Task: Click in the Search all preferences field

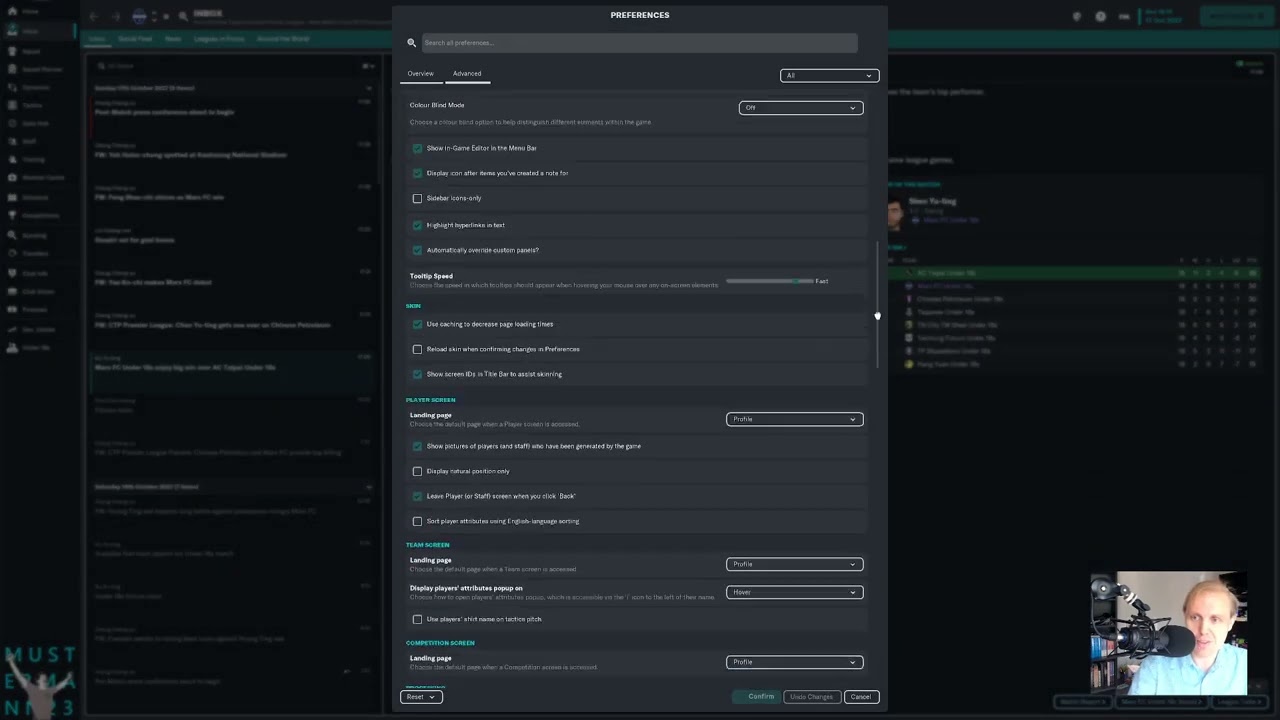Action: 638,43
